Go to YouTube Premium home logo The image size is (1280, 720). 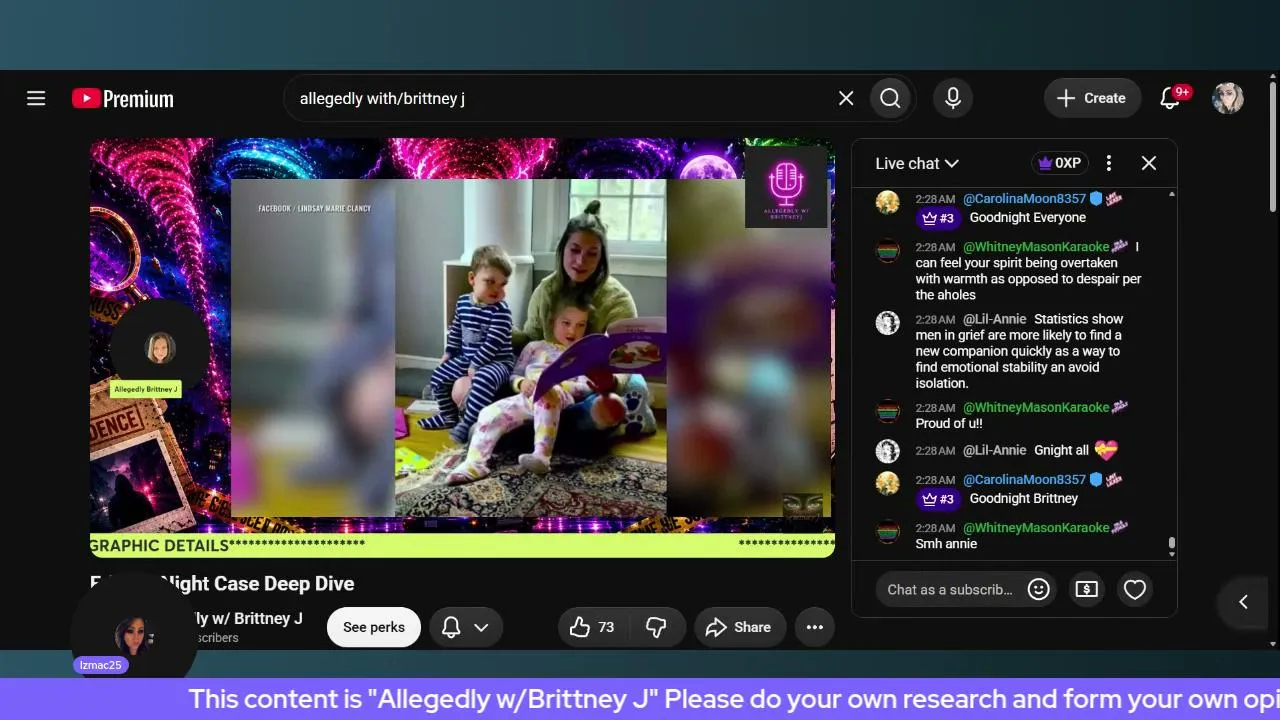[123, 98]
